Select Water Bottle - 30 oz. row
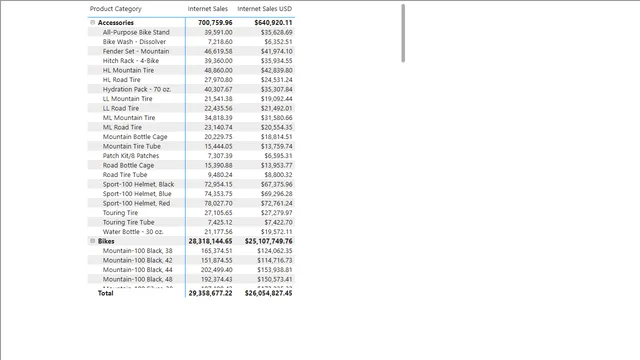 [x=191, y=231]
